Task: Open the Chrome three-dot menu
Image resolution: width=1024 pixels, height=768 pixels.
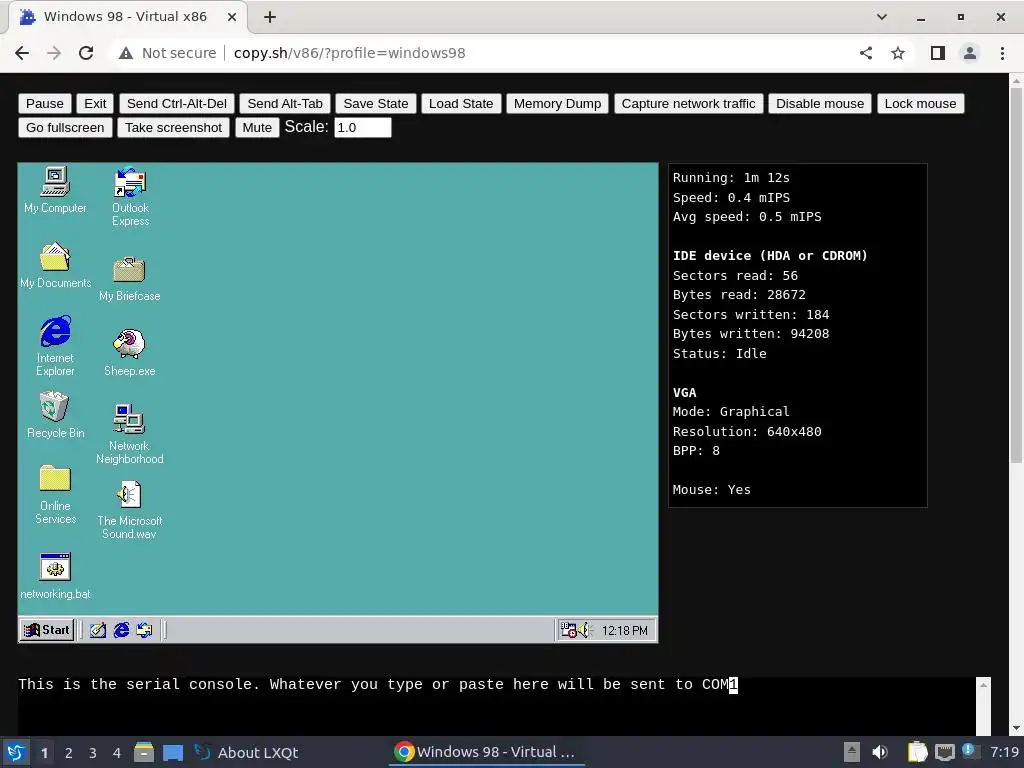Action: [x=1002, y=53]
